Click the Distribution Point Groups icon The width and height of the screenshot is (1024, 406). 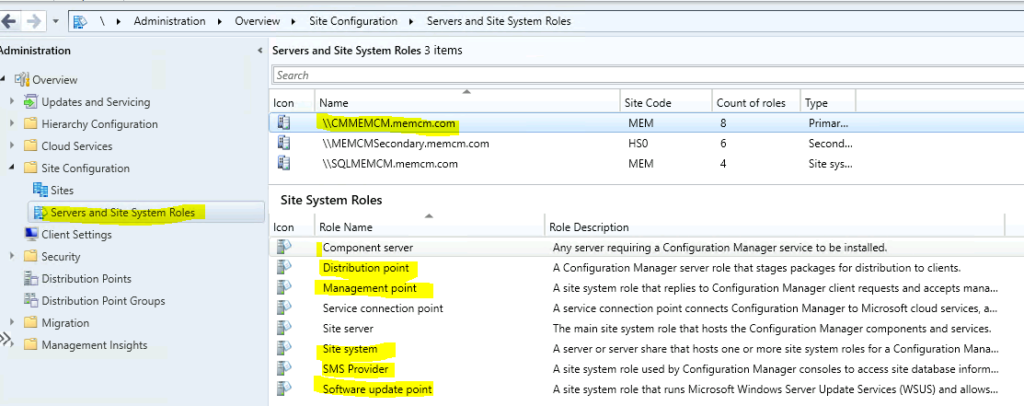click(31, 301)
